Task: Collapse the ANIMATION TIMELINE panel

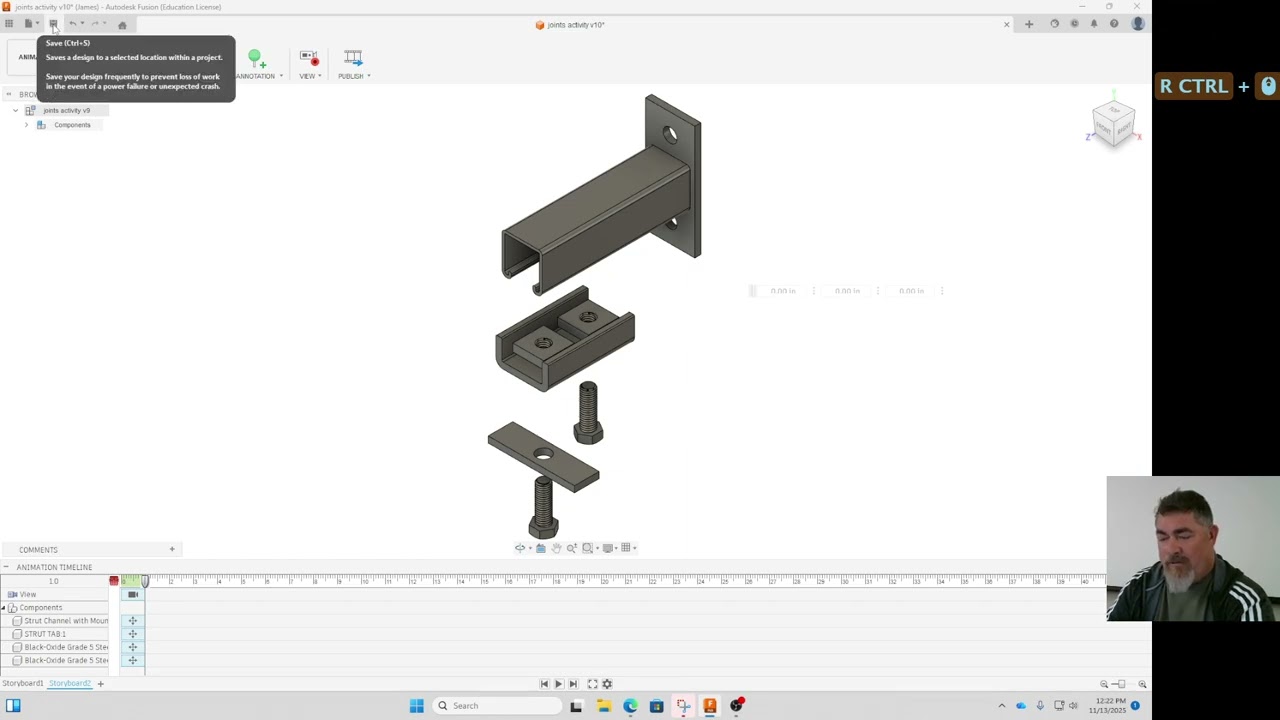Action: [x=6, y=567]
